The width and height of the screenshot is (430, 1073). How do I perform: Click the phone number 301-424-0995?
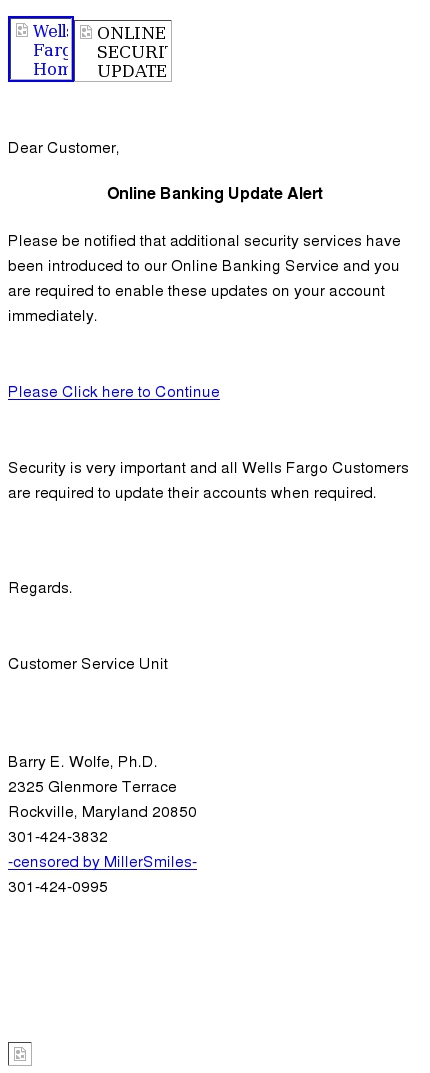click(58, 887)
